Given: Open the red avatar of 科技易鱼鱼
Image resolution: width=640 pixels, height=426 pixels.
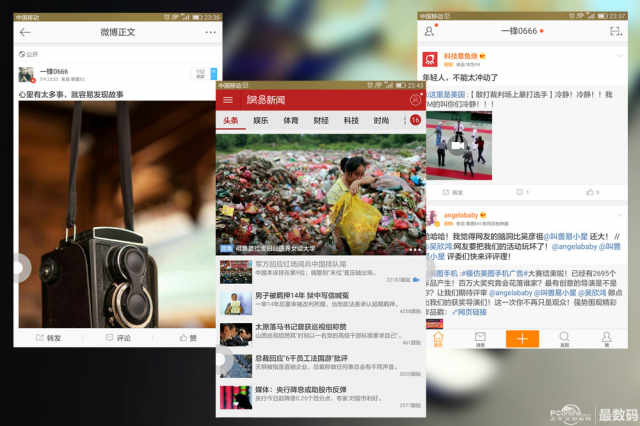Looking at the screenshot, I should click(x=430, y=60).
